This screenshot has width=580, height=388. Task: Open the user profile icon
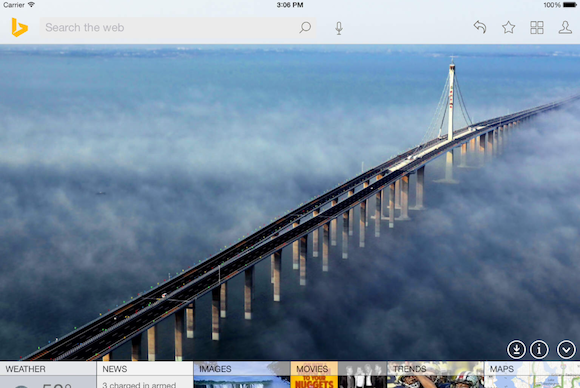tap(565, 27)
